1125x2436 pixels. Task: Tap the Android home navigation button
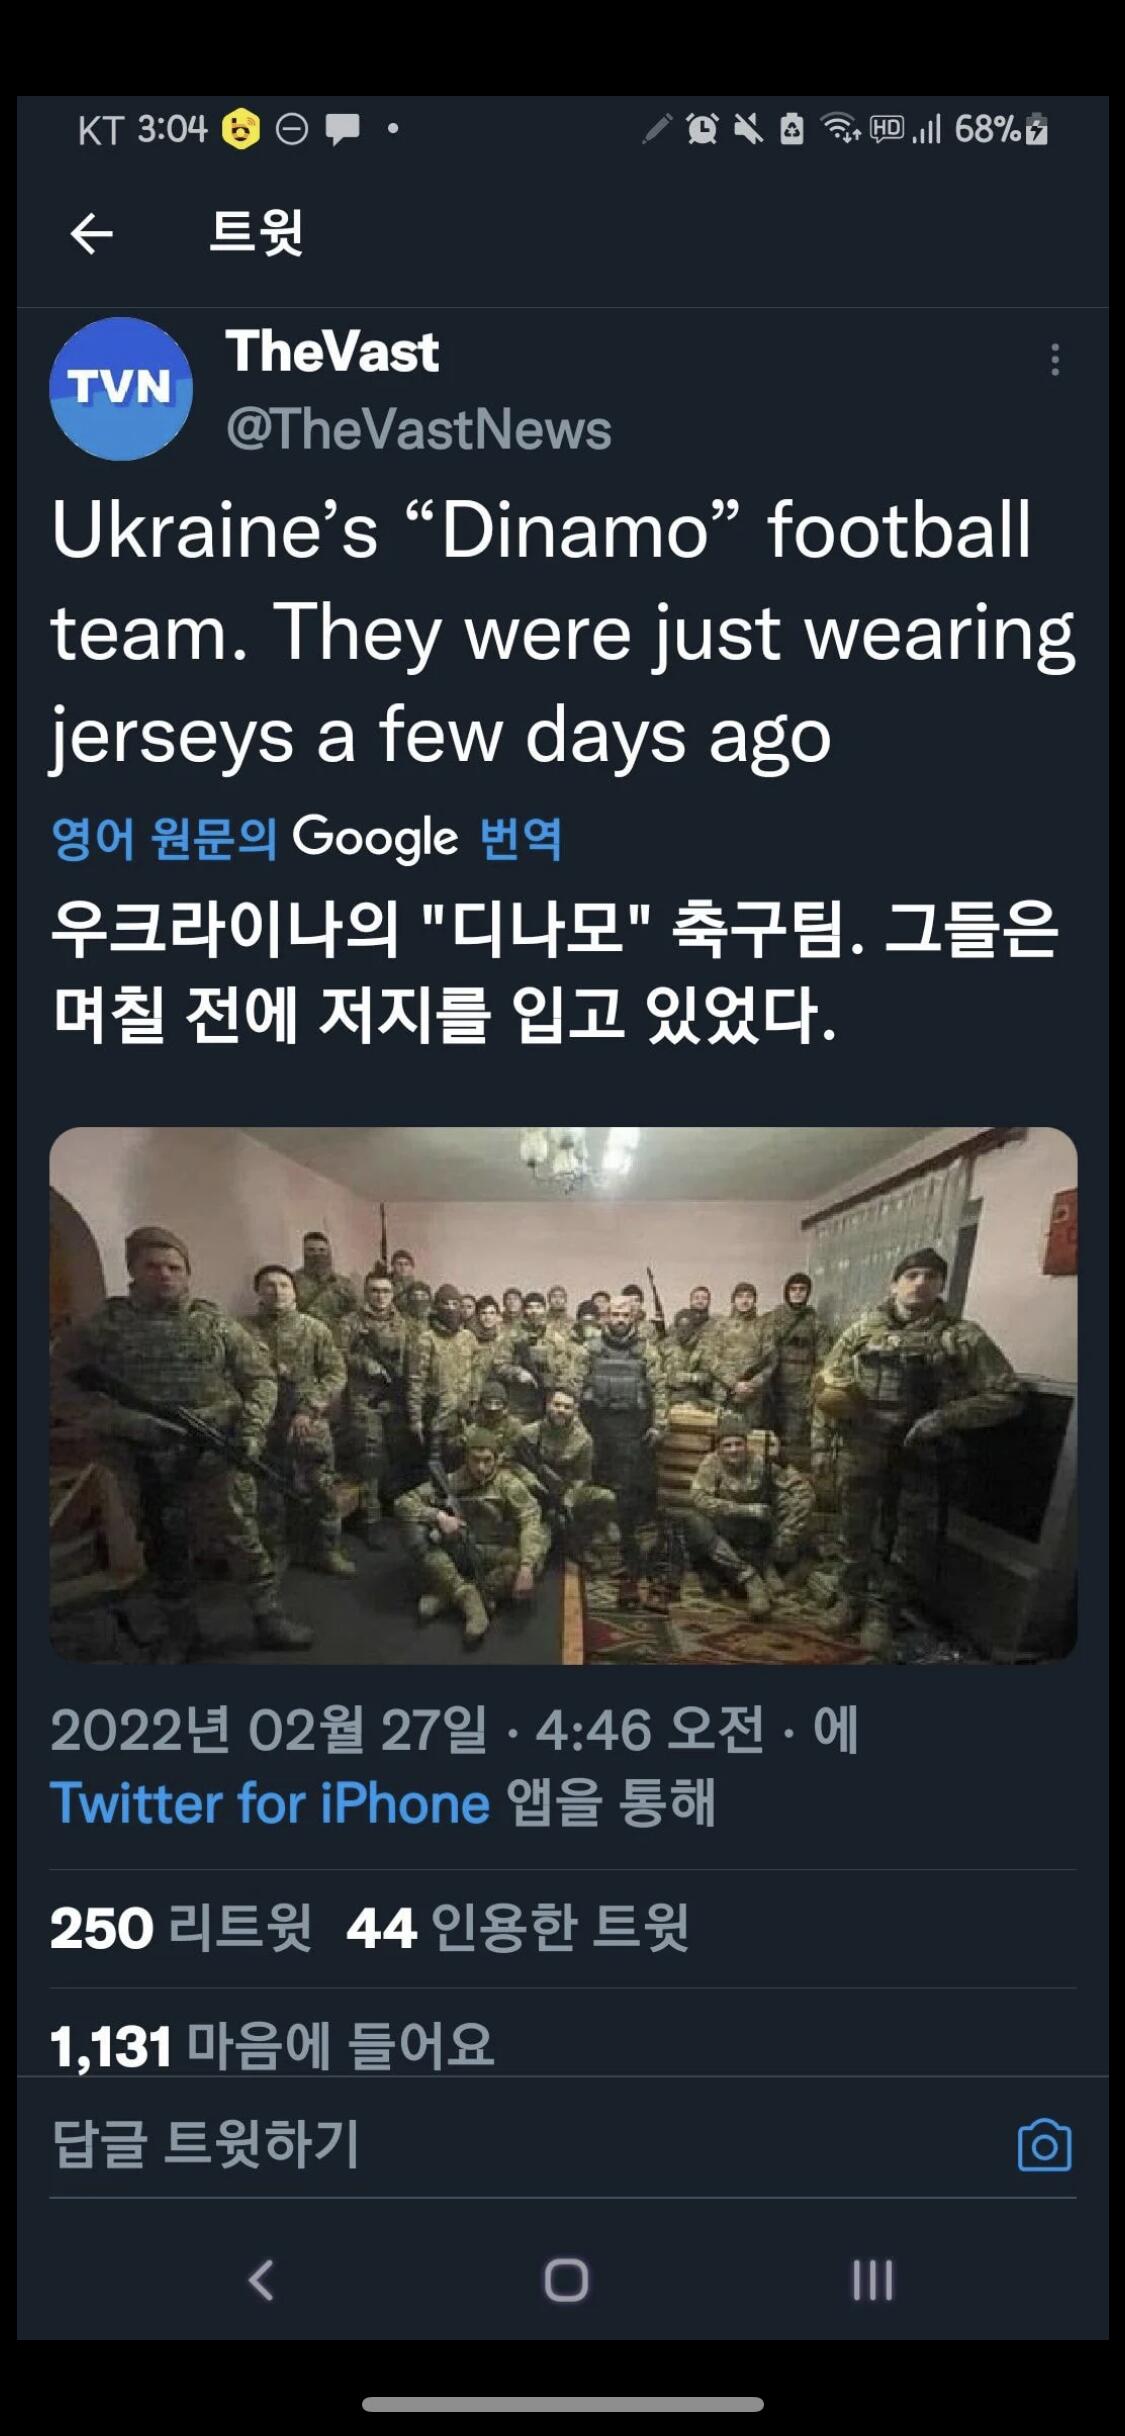[566, 2280]
